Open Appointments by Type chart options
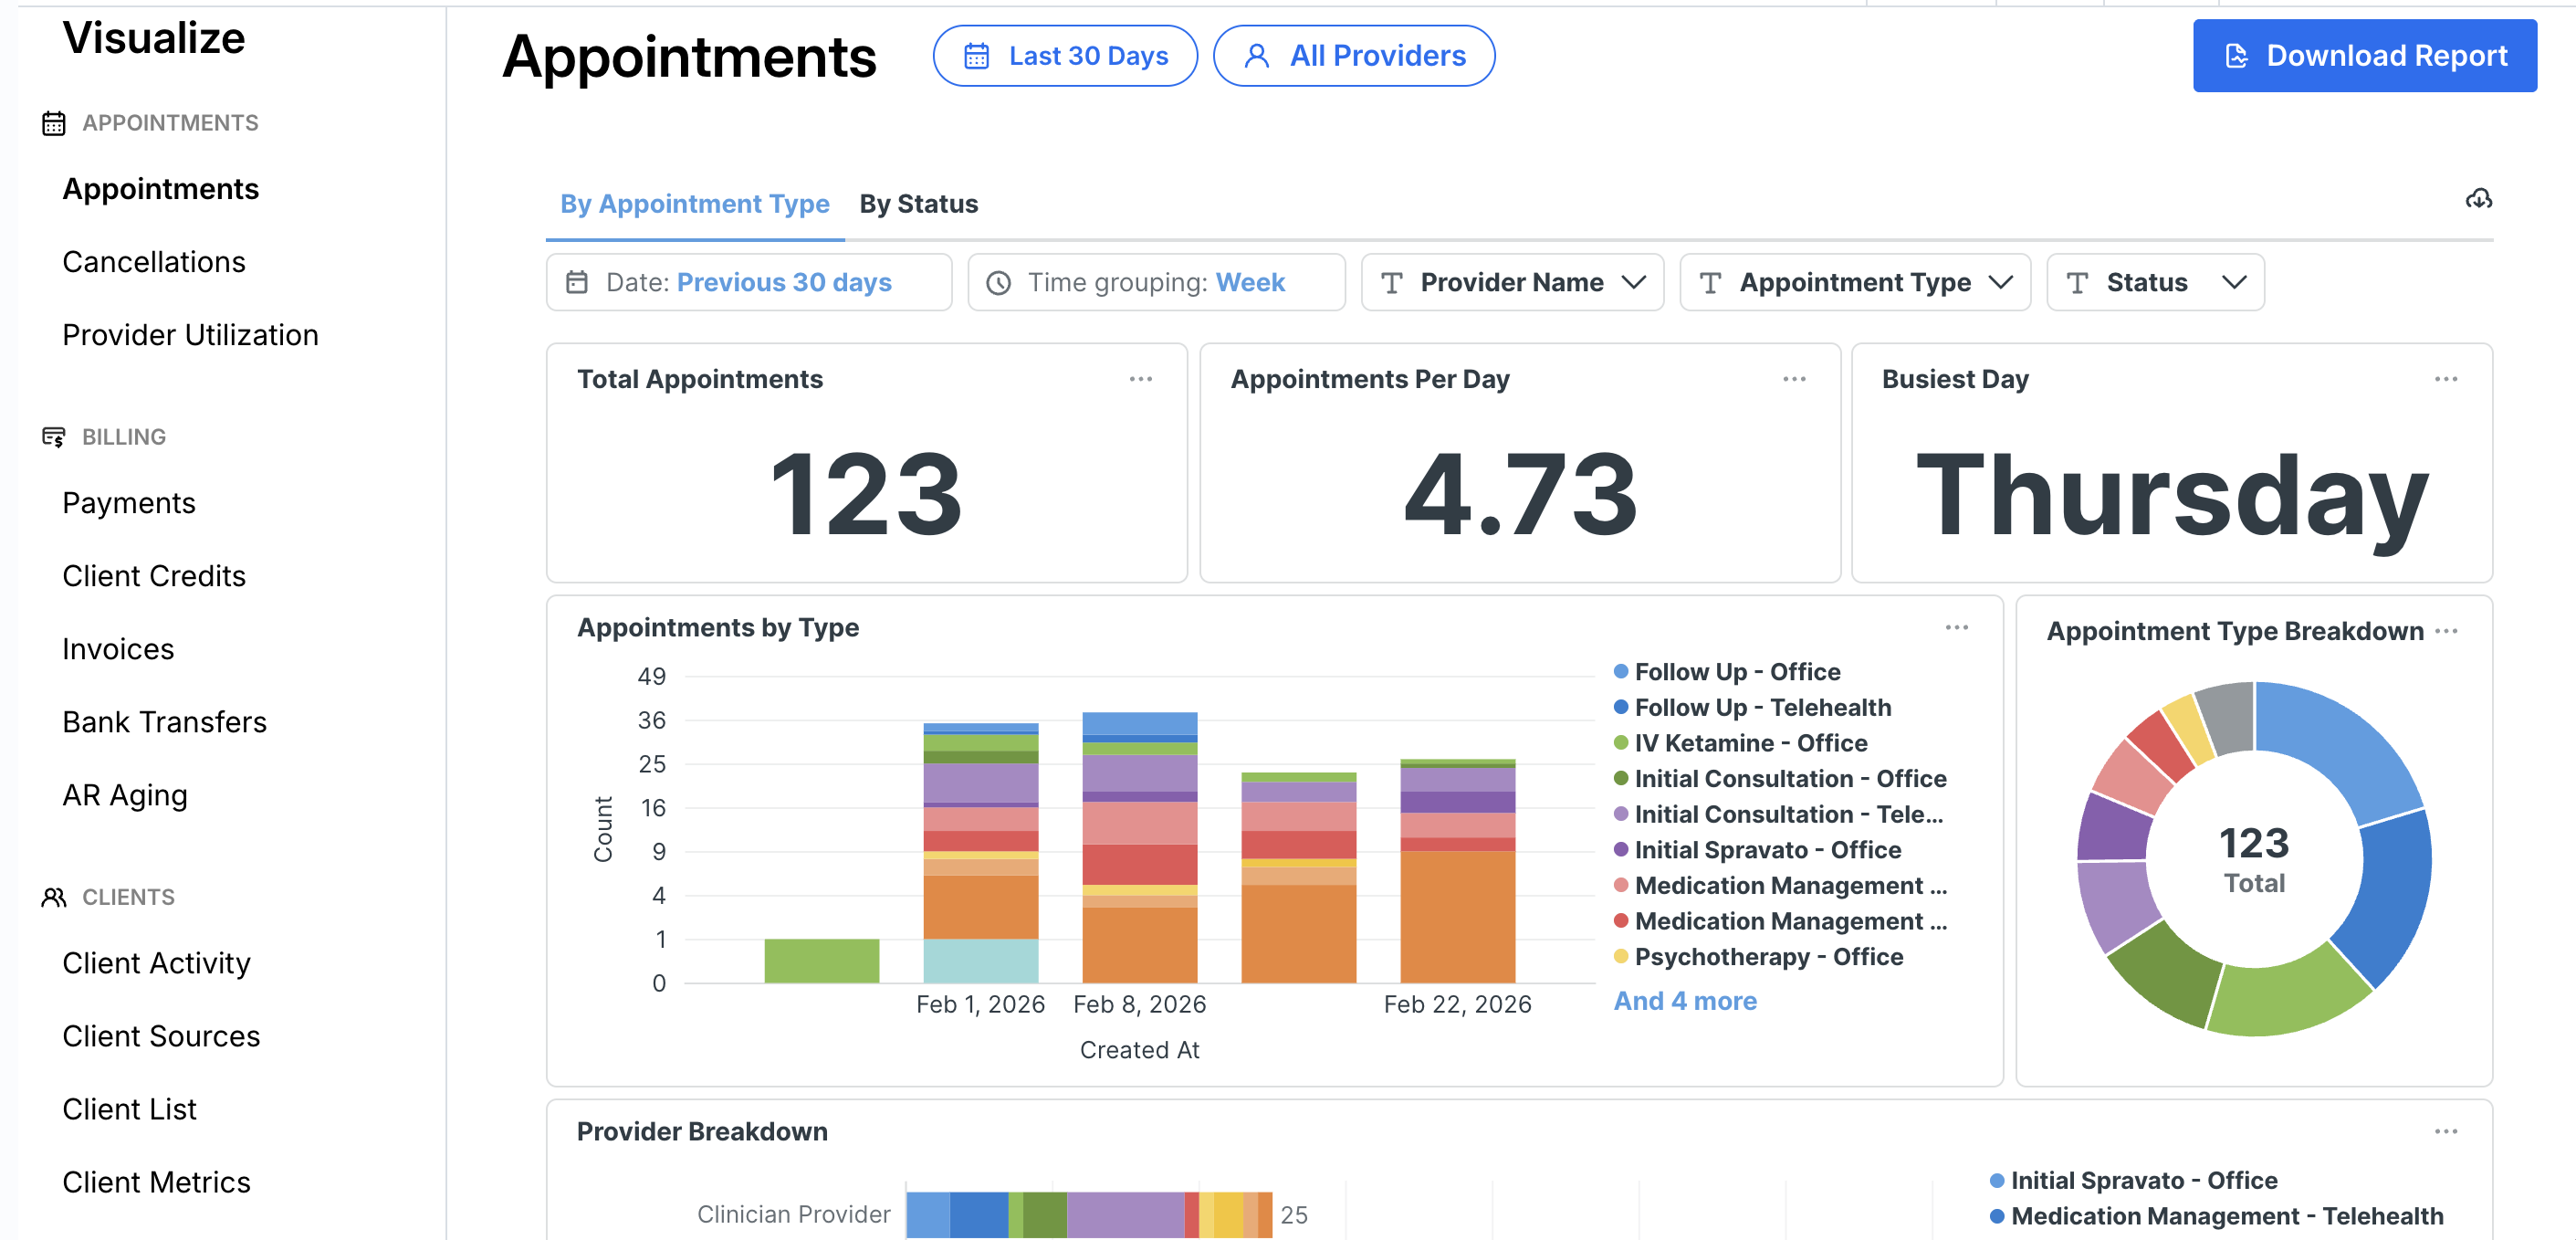2576x1240 pixels. (x=1957, y=627)
